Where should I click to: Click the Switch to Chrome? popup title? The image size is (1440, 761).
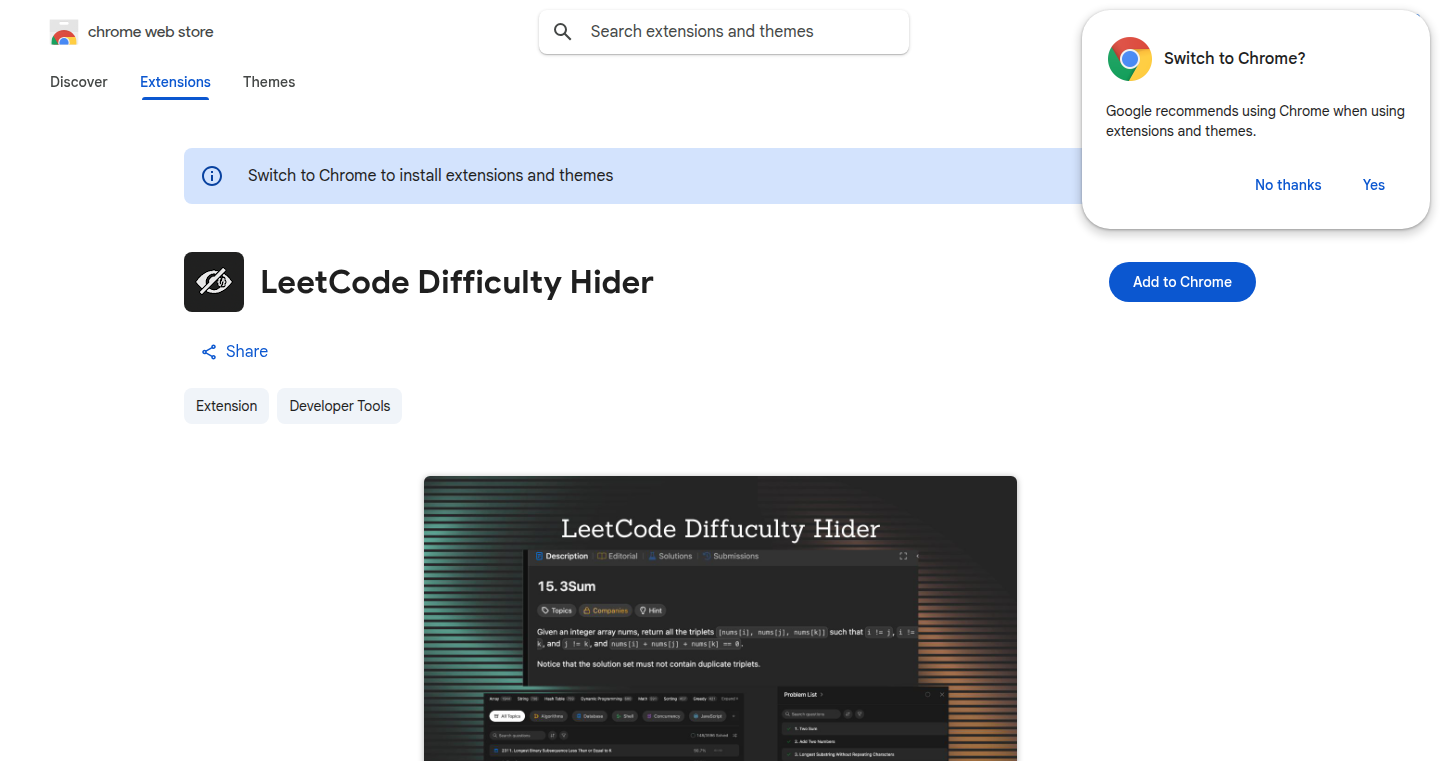(x=1235, y=59)
